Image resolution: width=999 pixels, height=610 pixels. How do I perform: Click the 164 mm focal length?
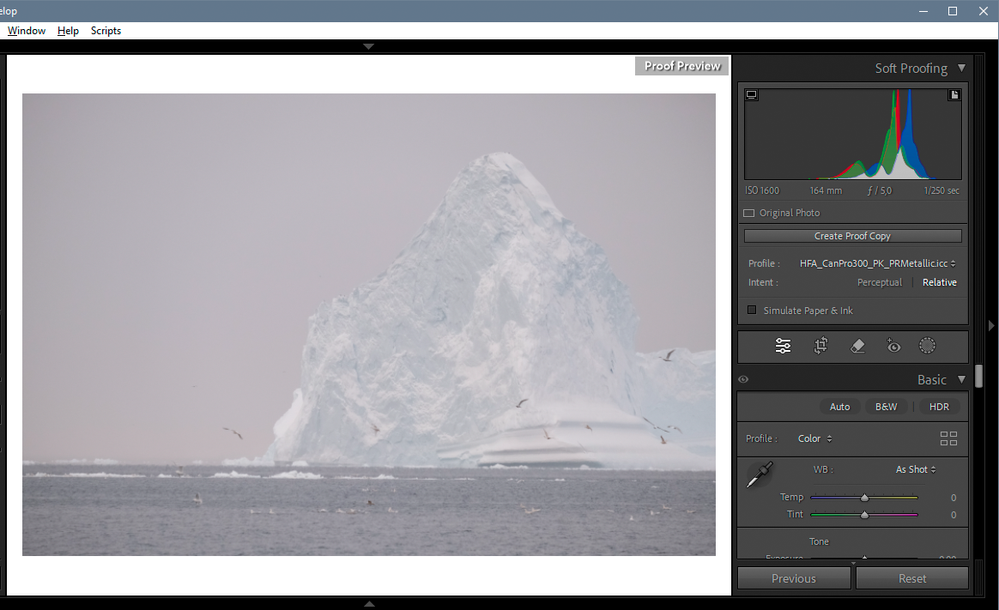pyautogui.click(x=826, y=191)
